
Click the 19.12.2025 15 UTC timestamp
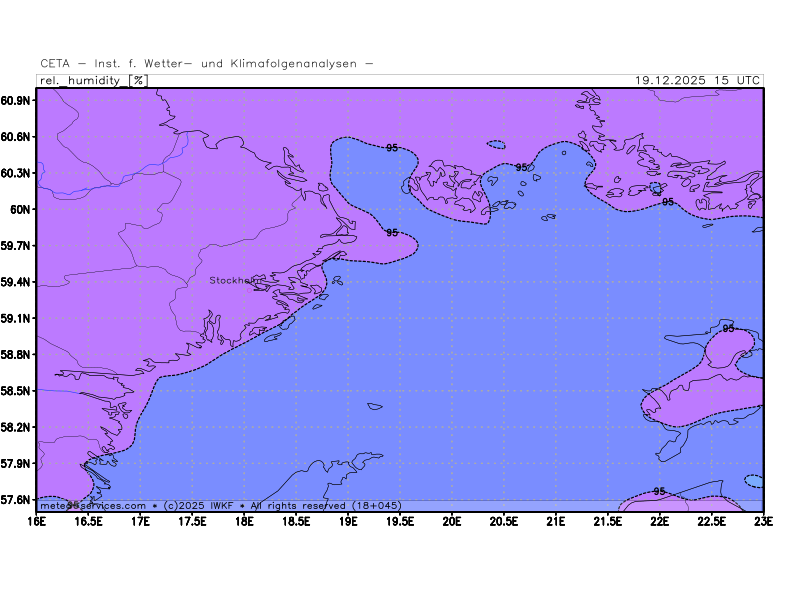[x=699, y=80]
